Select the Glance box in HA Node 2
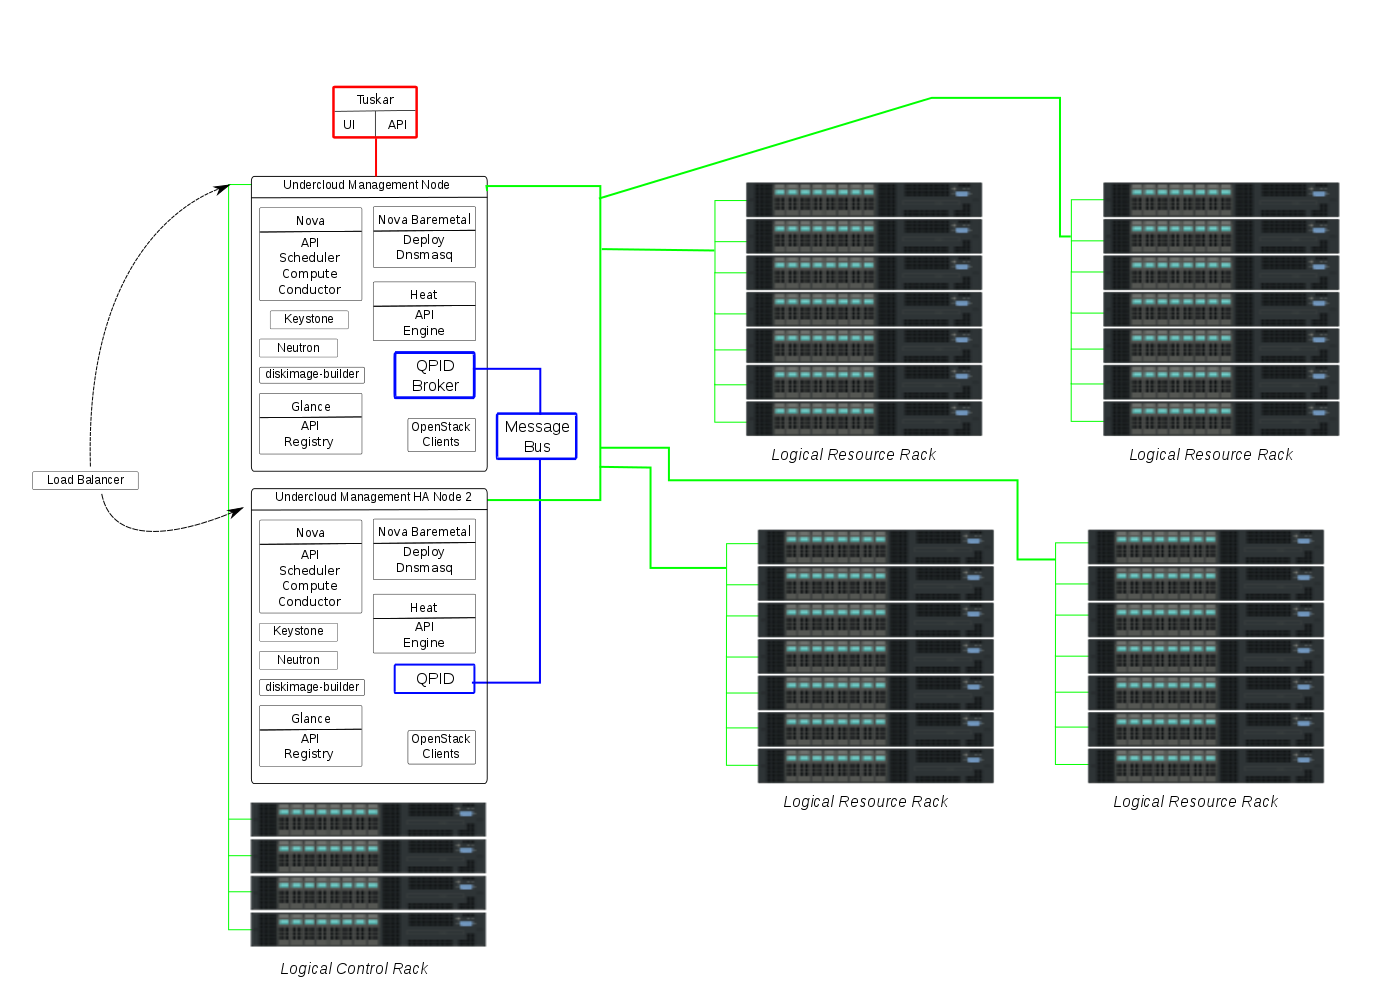 [x=310, y=736]
